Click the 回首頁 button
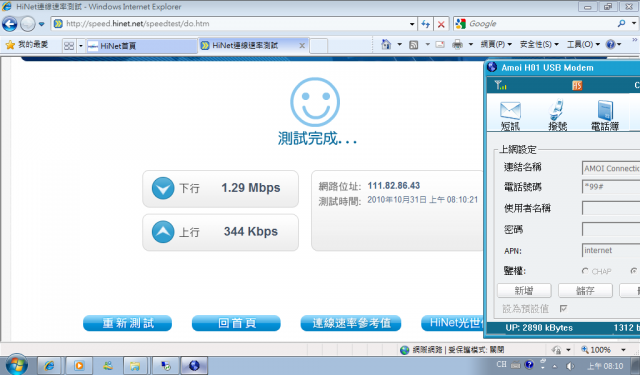 (x=236, y=323)
